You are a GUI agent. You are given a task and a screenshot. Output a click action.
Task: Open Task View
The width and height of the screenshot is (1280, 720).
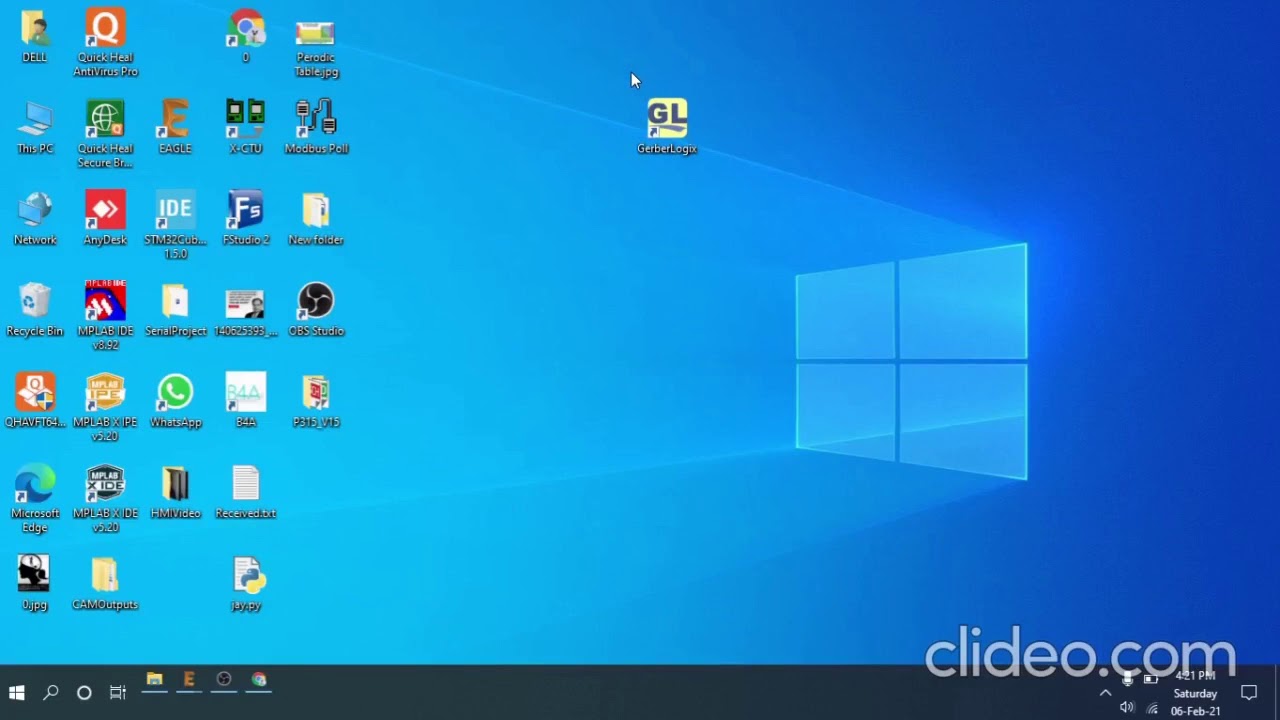(x=118, y=692)
